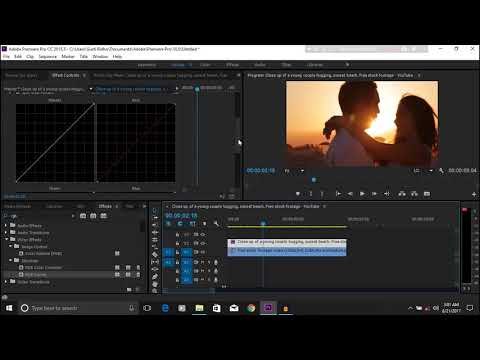Switch to Media Browser tab
This screenshot has height=360, width=480.
(18, 206)
